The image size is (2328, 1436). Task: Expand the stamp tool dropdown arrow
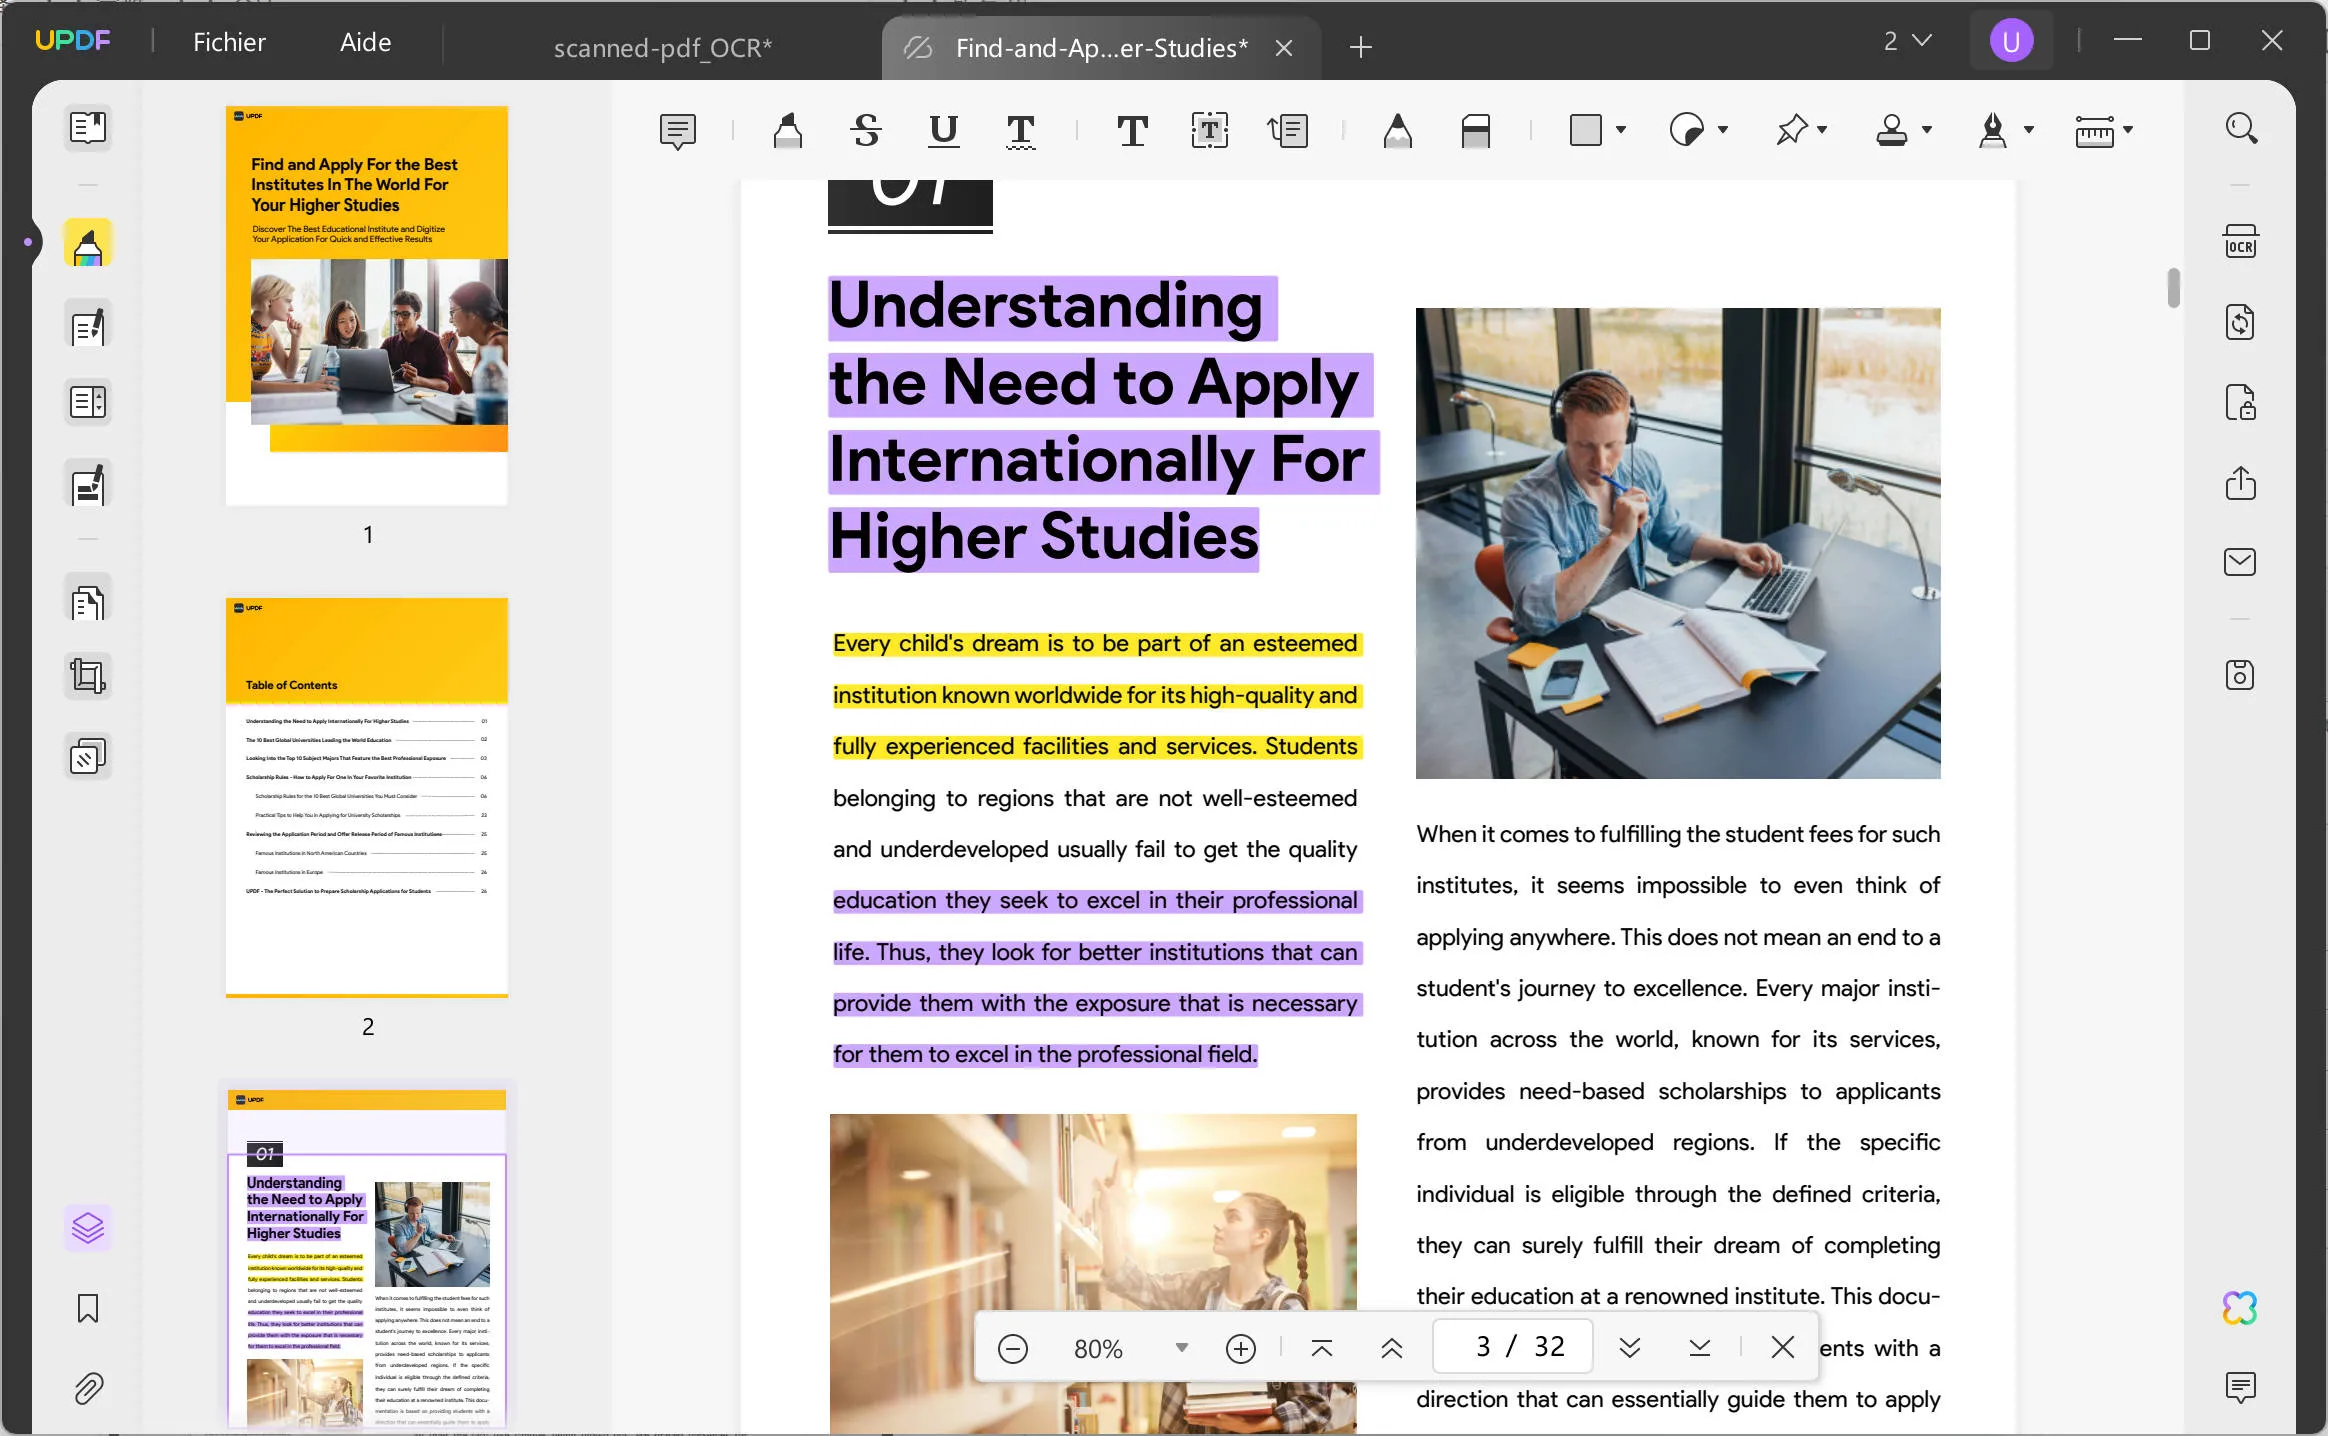point(1927,130)
